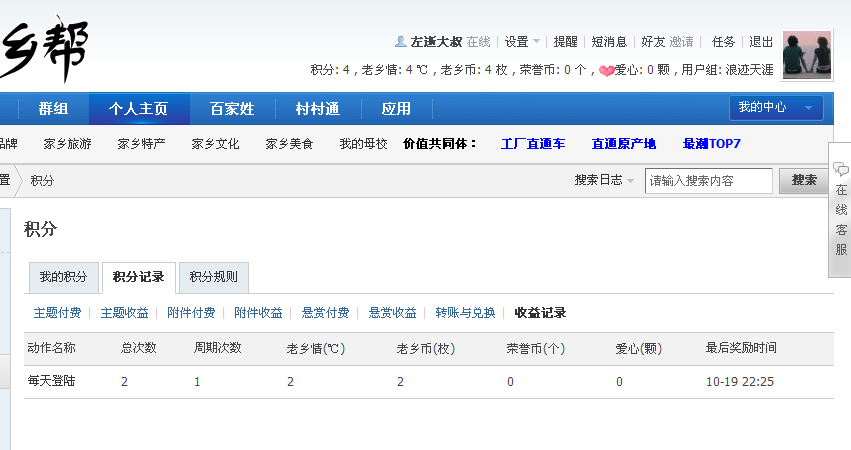Viewport: 851px width, 450px height.
Task: Click the 在线 status link
Action: pos(478,42)
